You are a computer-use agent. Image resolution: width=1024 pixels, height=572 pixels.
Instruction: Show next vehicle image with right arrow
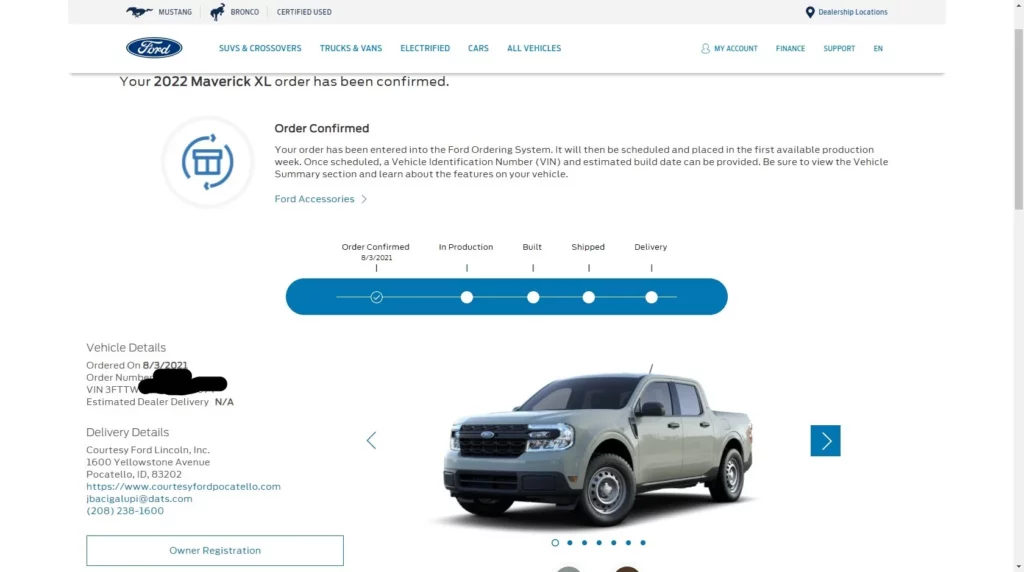click(x=825, y=441)
